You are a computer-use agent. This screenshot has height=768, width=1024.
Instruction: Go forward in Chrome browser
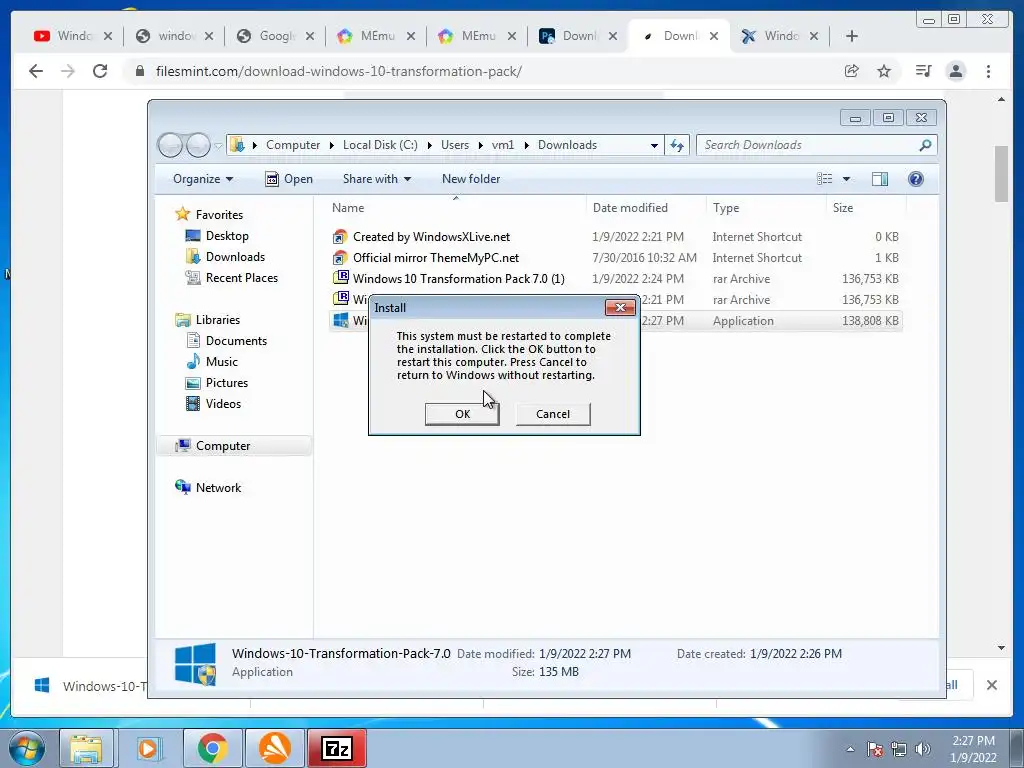point(68,71)
